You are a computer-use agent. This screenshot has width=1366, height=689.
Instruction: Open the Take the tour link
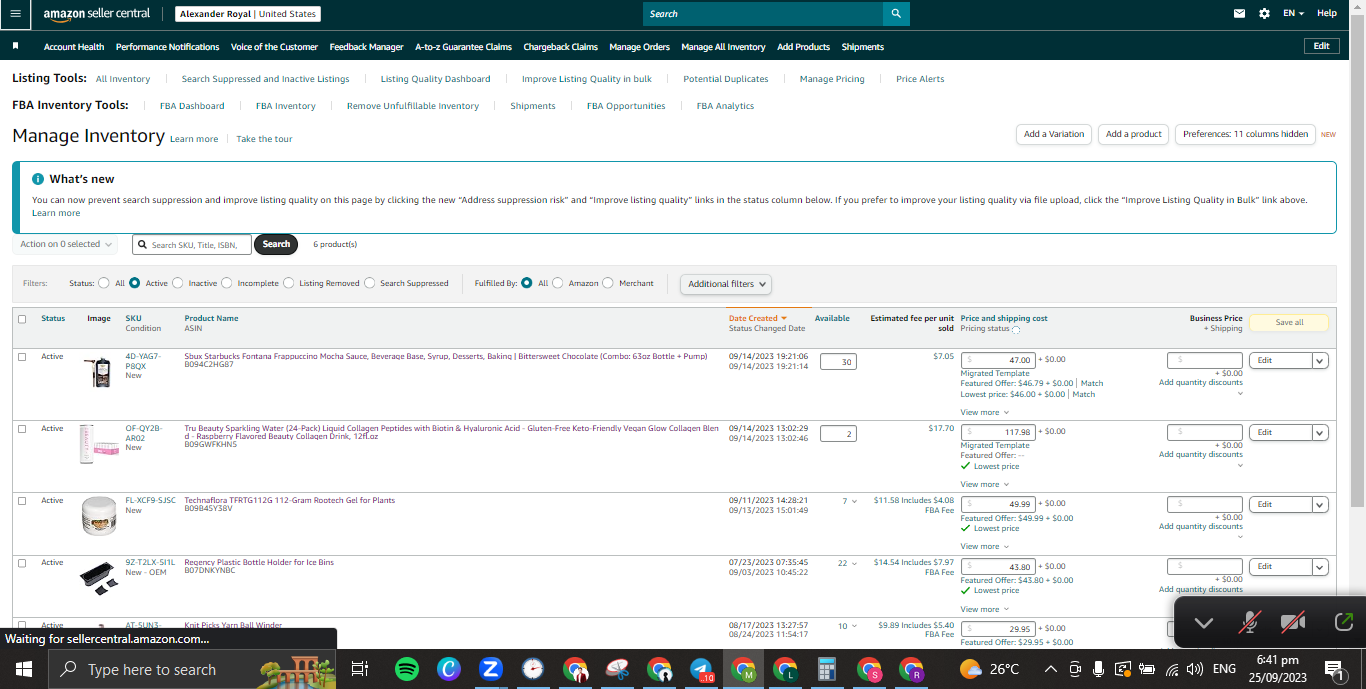click(264, 139)
